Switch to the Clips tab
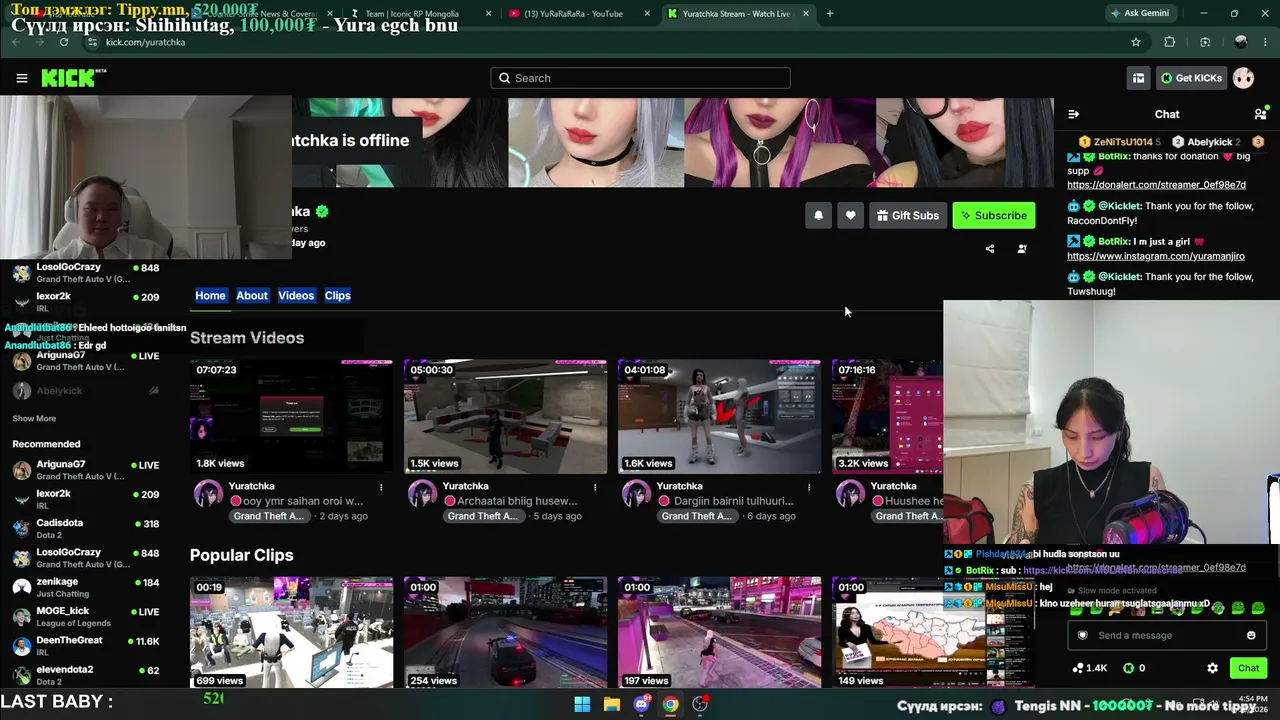 pyautogui.click(x=338, y=295)
